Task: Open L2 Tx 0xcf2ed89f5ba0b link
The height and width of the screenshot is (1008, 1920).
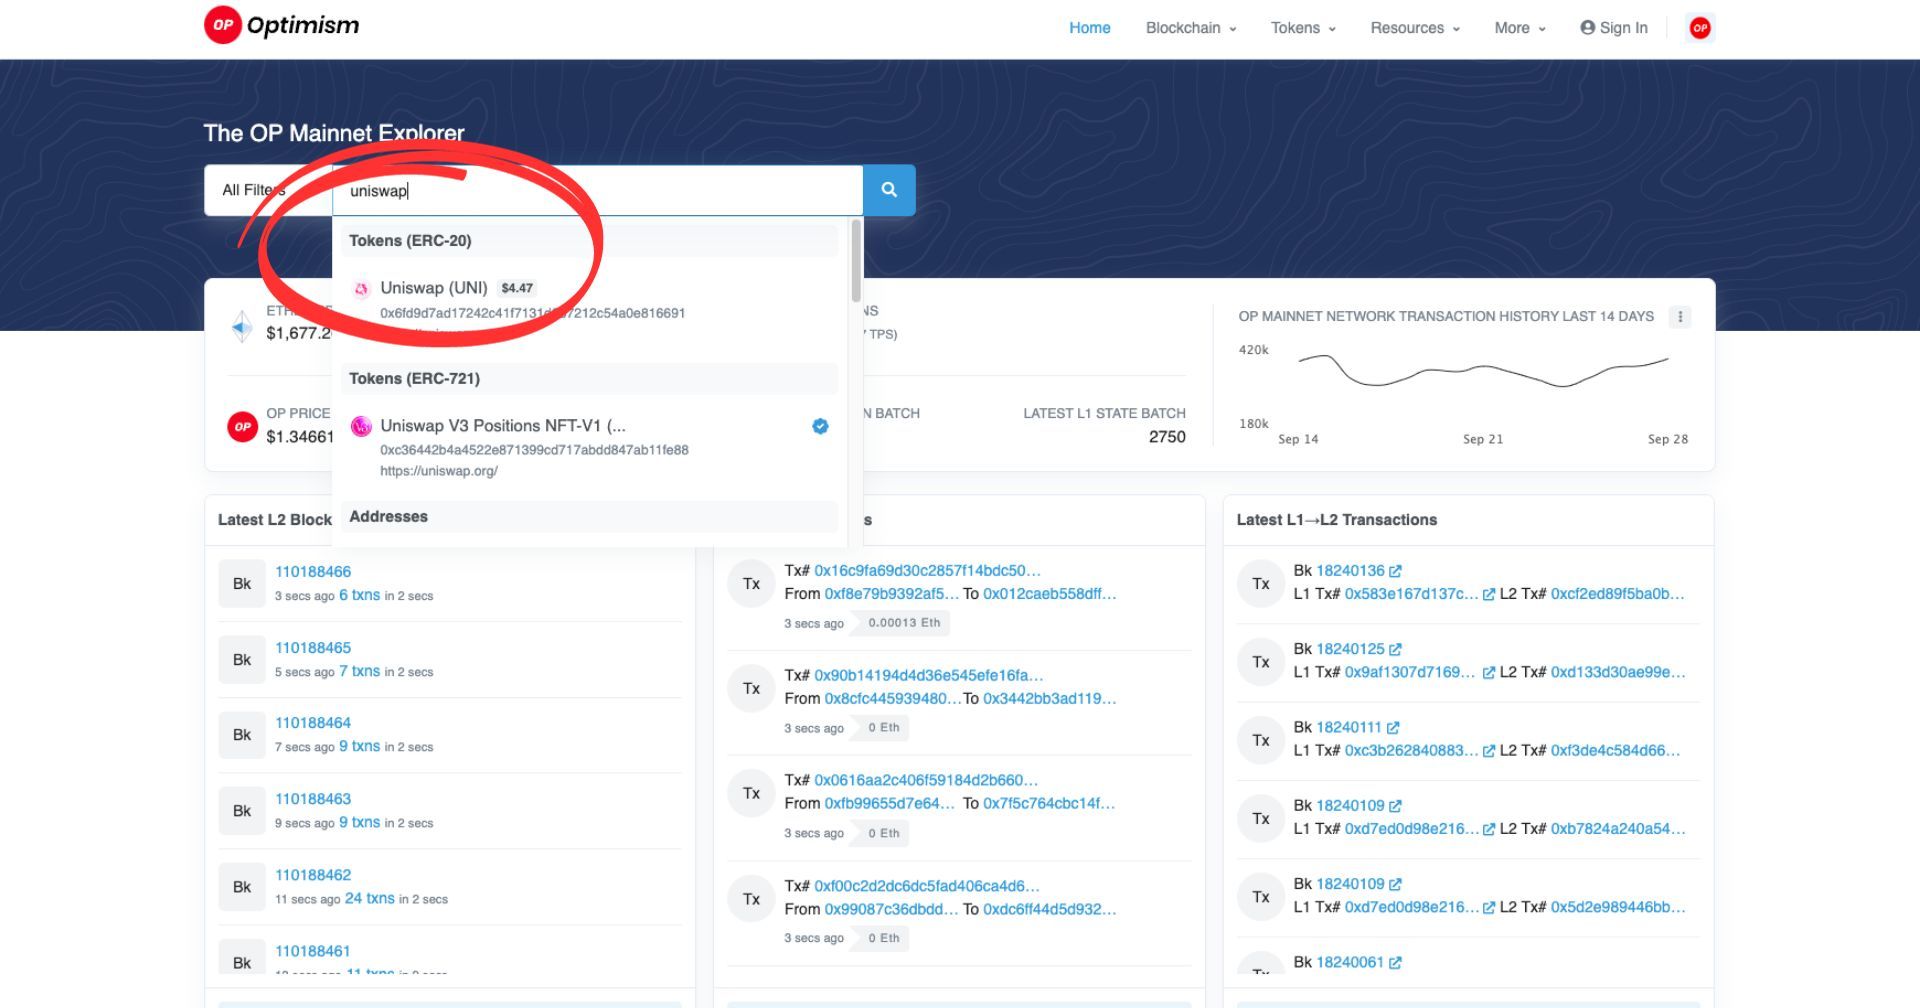Action: coord(1617,594)
